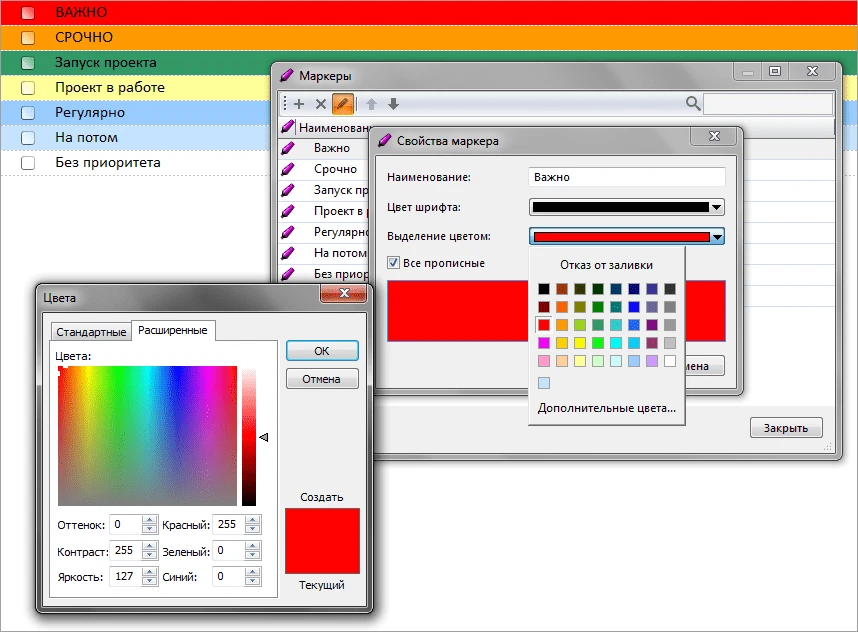Image resolution: width=858 pixels, height=632 pixels.
Task: Click the edit marker pencil icon
Action: 343,104
